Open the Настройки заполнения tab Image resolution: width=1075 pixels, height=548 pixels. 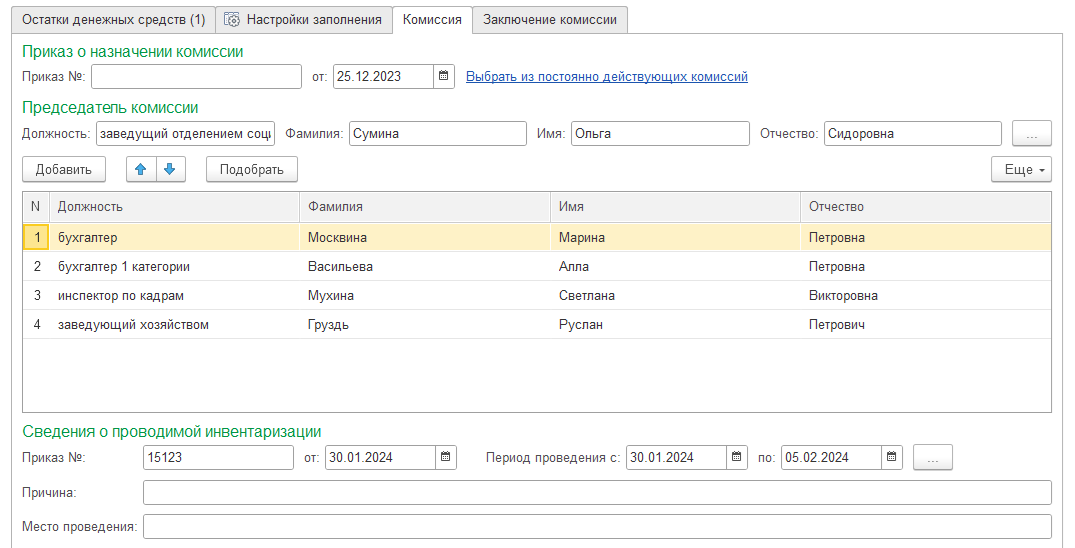point(304,20)
